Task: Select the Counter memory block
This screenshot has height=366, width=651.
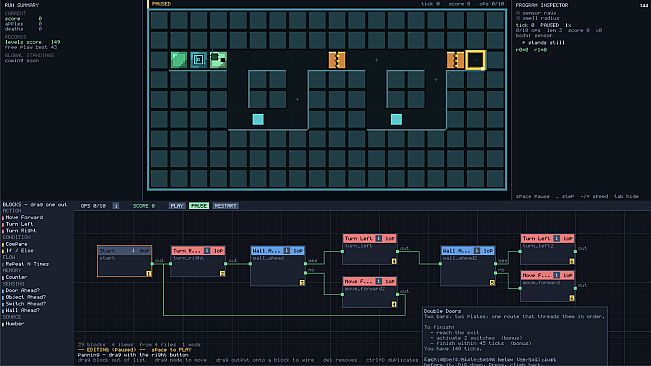Action: coord(16,277)
